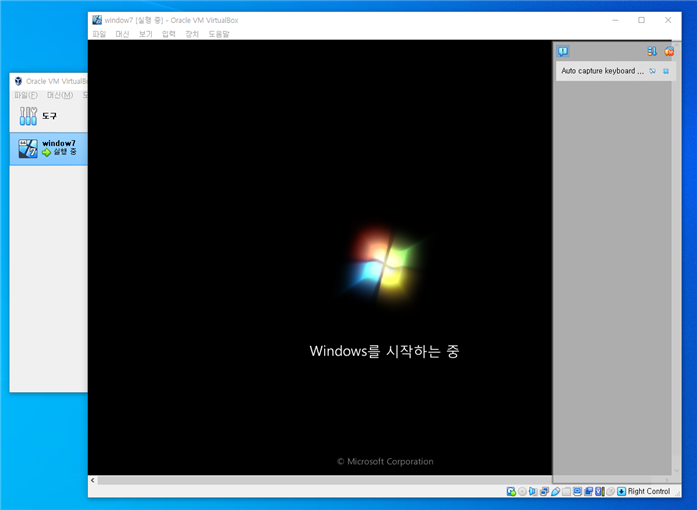Click the virtualization V features status icon
The image size is (697, 510).
600,491
